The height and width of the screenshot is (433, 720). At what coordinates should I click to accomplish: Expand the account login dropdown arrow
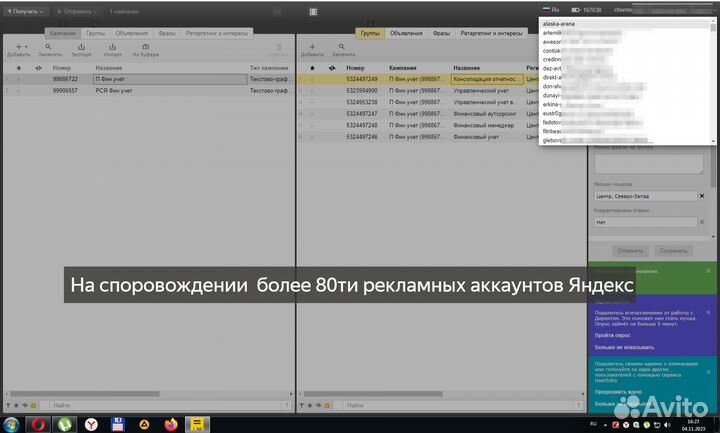pos(714,10)
